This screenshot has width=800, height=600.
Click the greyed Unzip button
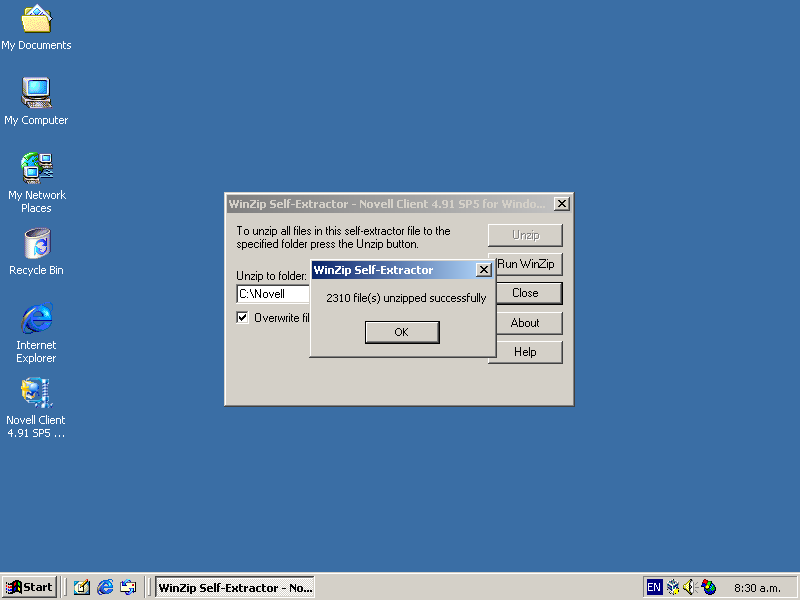click(x=526, y=235)
